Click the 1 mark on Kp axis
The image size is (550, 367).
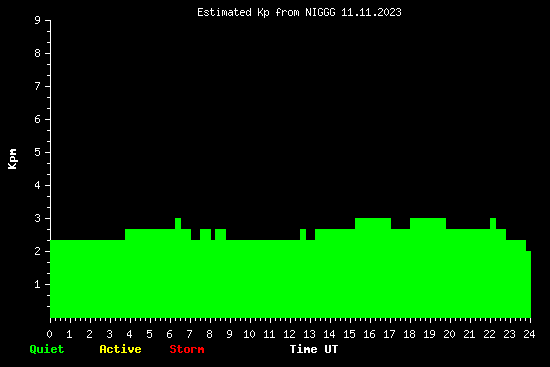(x=38, y=284)
